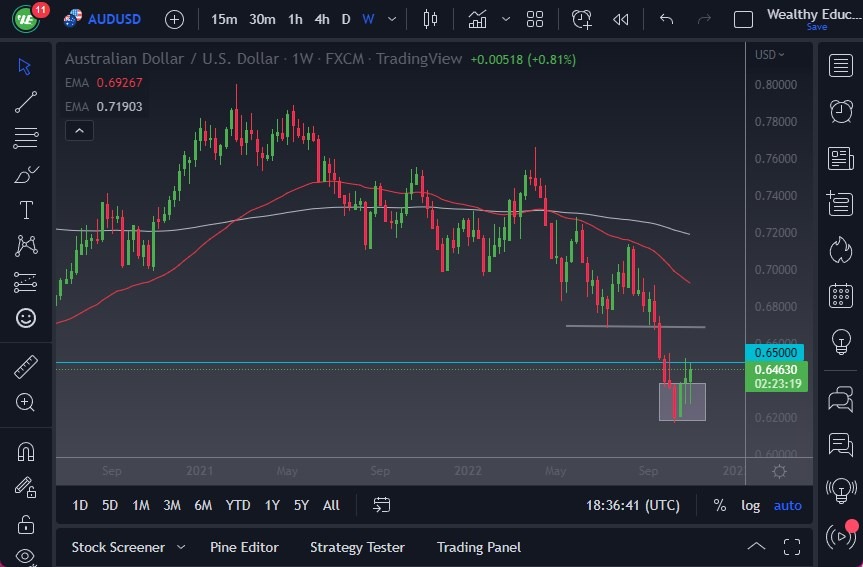The width and height of the screenshot is (863, 567).
Task: Open the USD currency dropdown
Action: coord(769,55)
